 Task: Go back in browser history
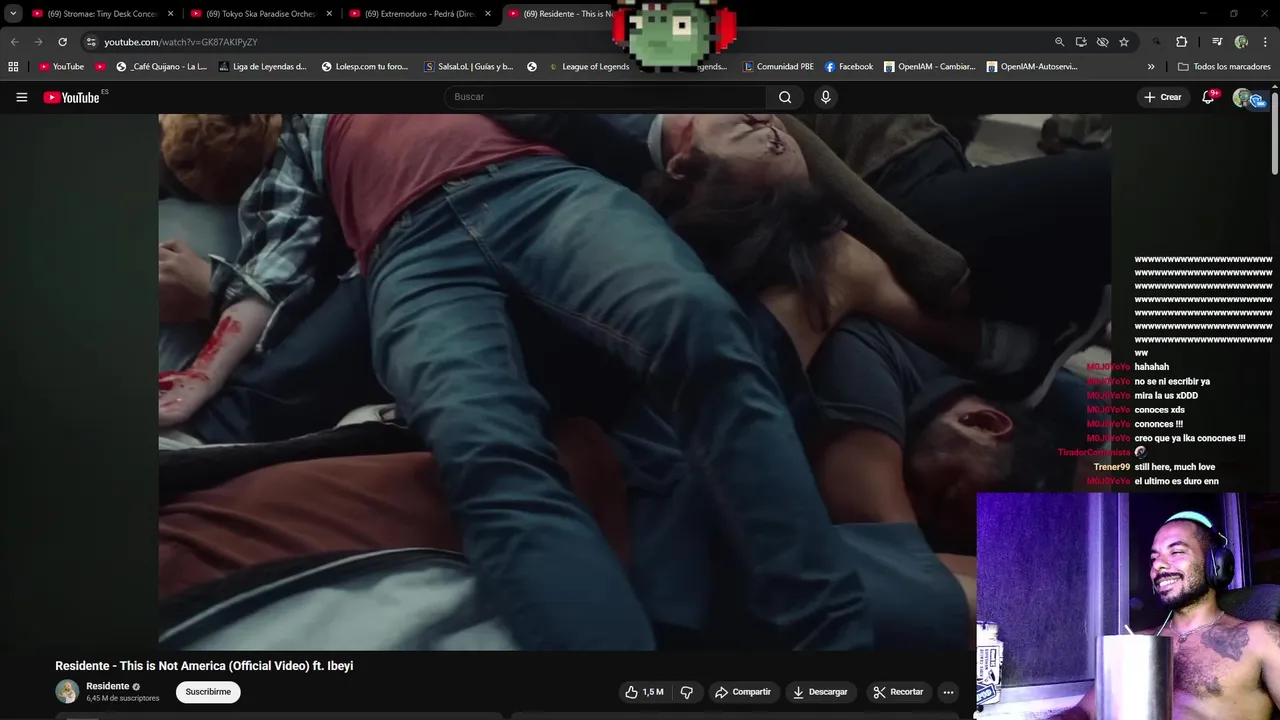14,42
